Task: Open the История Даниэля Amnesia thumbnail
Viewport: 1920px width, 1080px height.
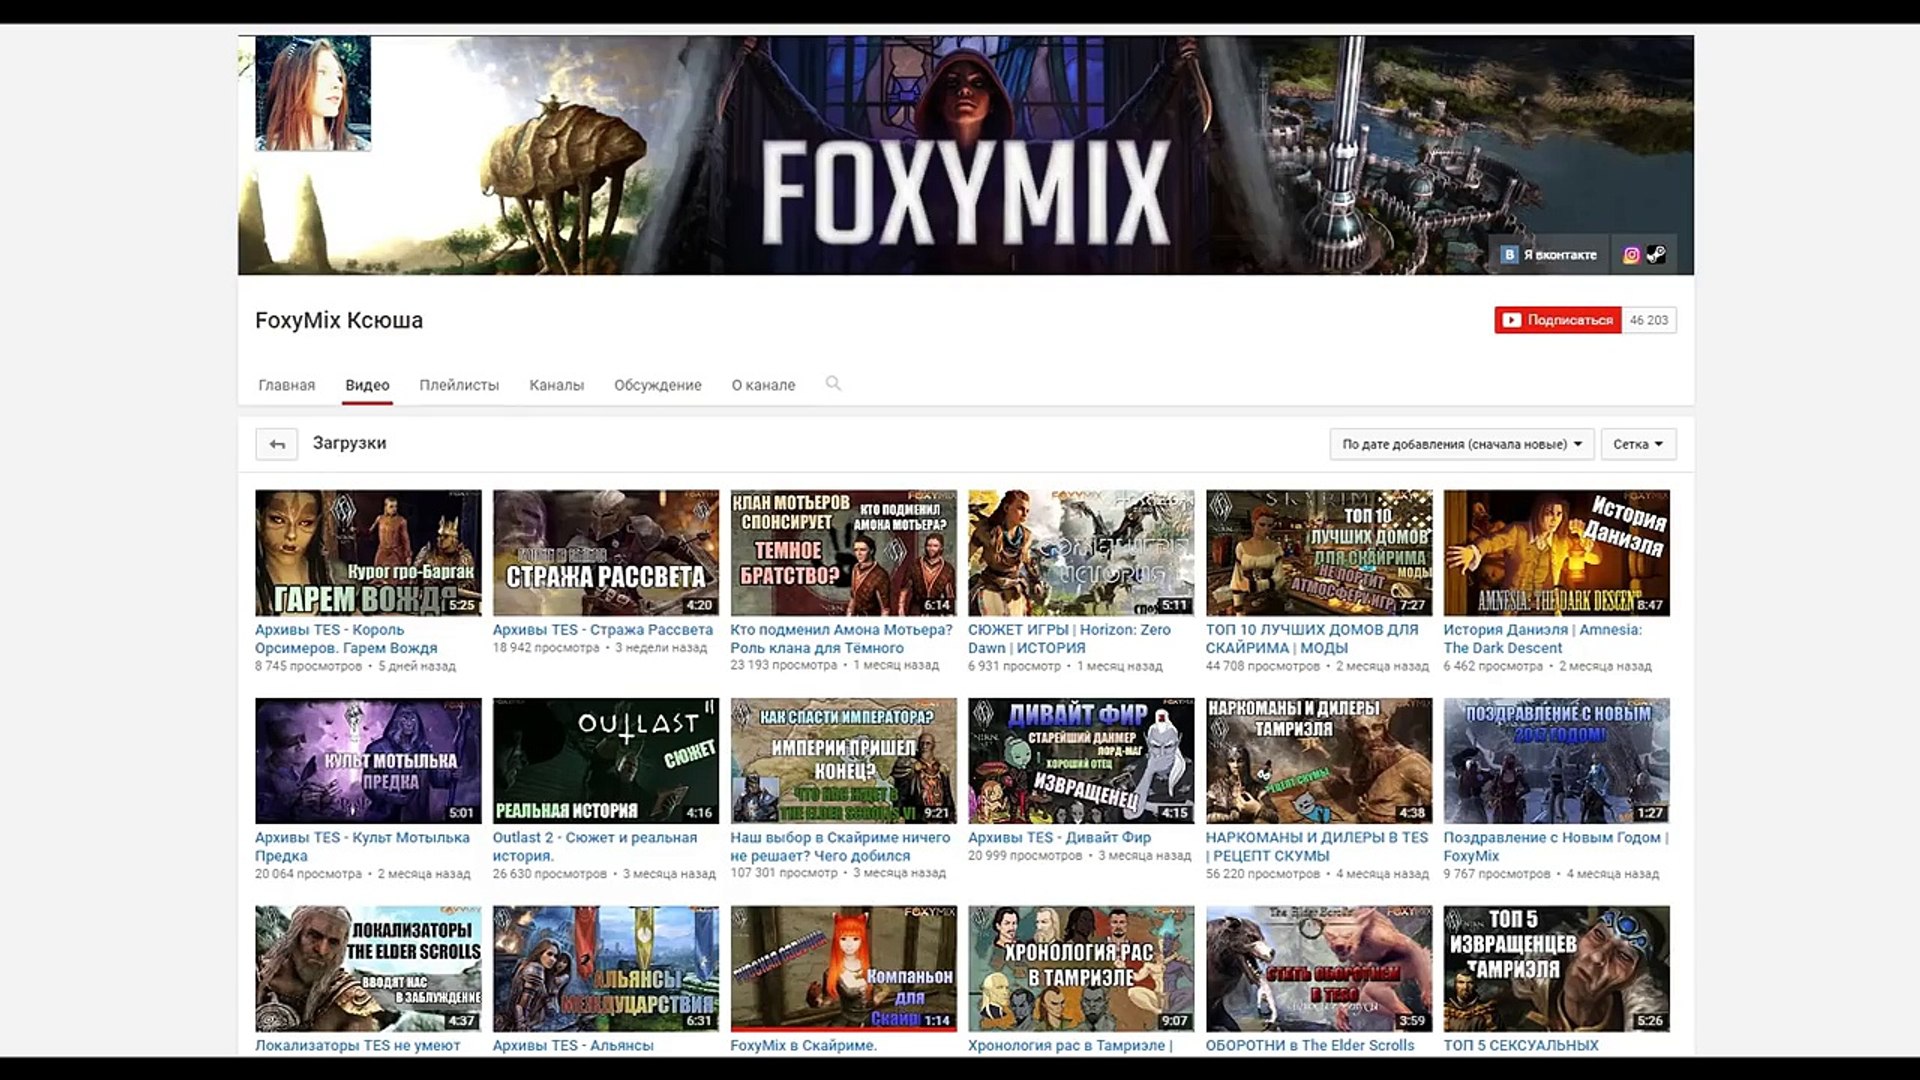Action: (1557, 553)
